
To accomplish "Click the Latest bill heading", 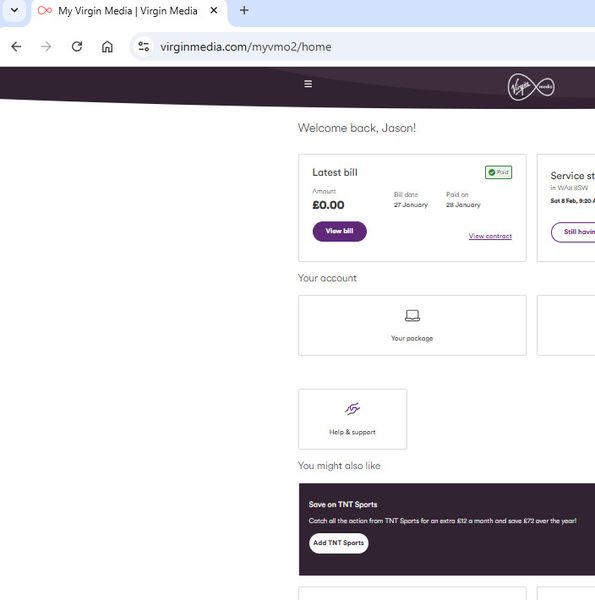I will coord(335,173).
